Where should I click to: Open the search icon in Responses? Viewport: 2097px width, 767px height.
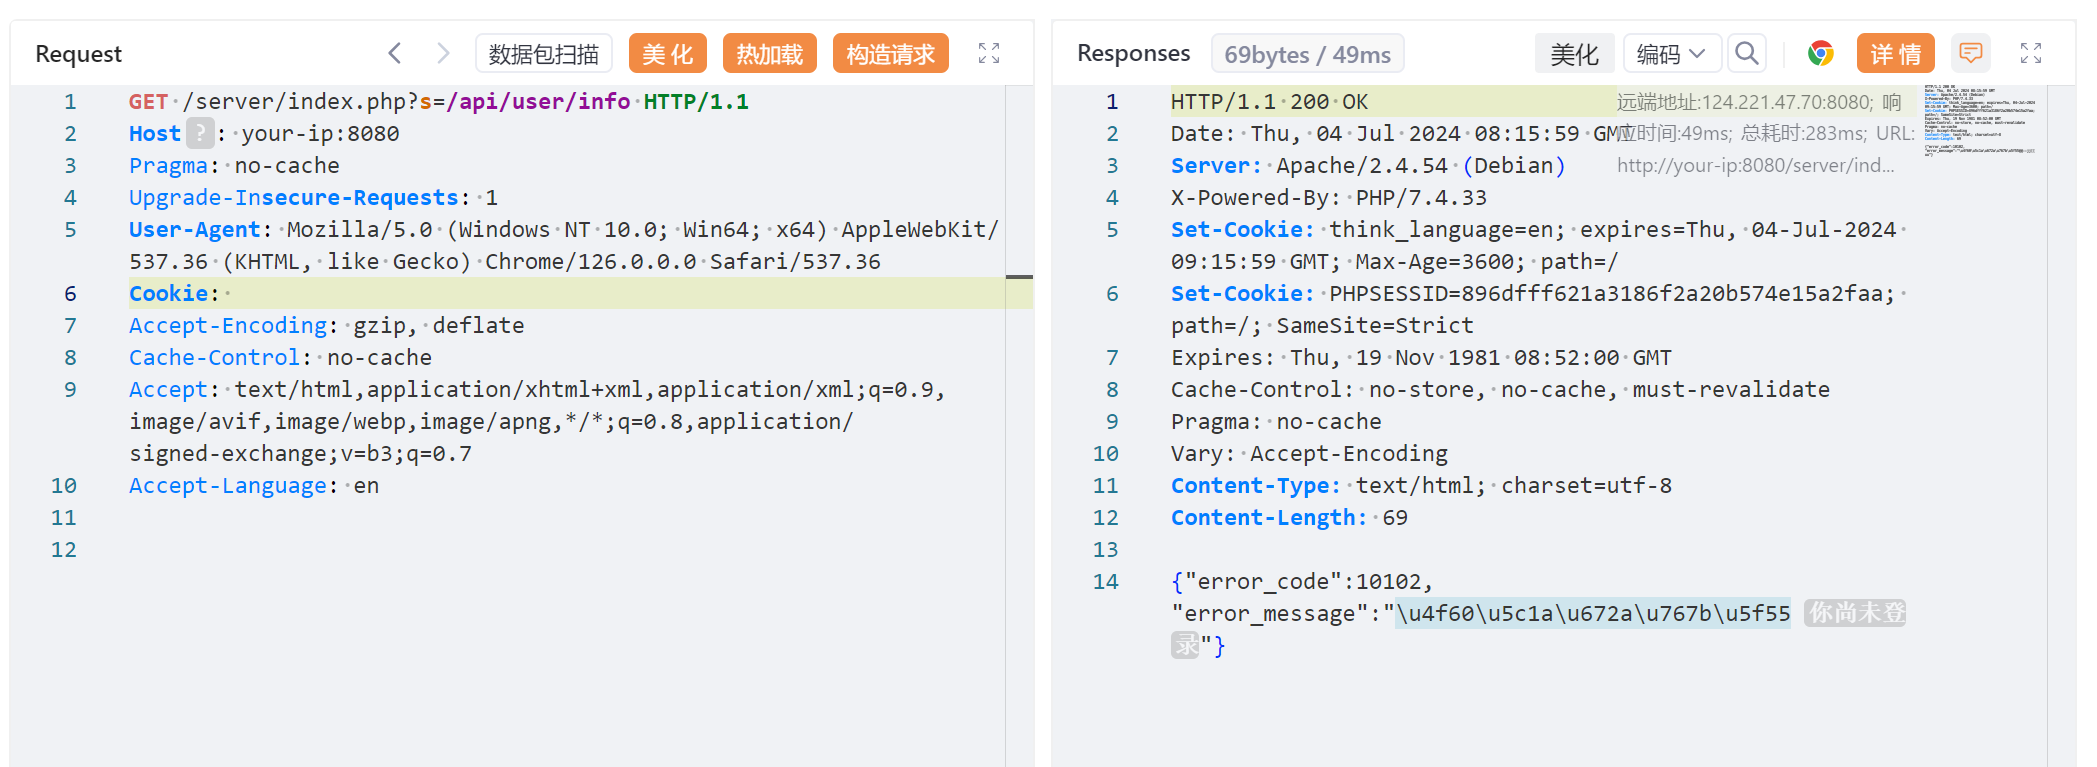click(x=1746, y=53)
